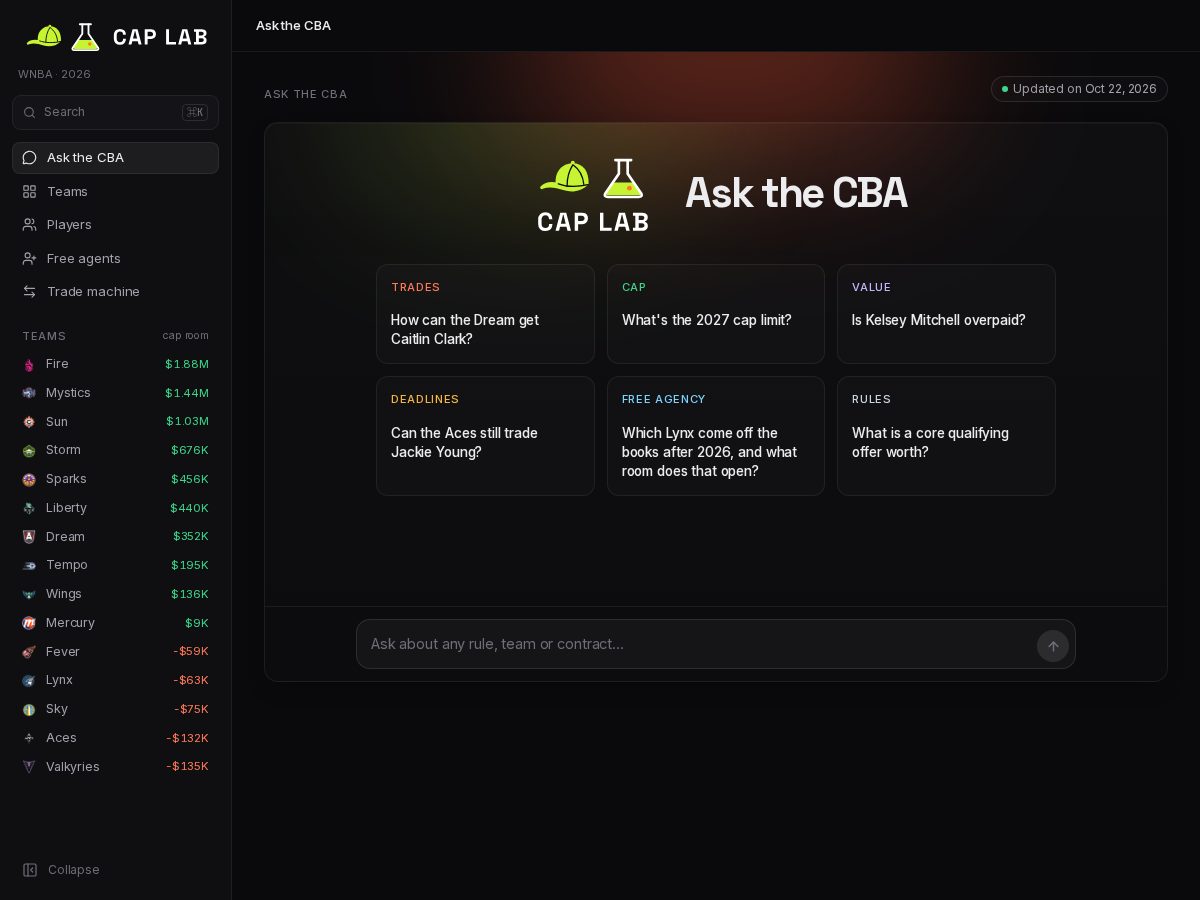Click the Wings cap room $136K
The height and width of the screenshot is (900, 1200).
tap(190, 594)
